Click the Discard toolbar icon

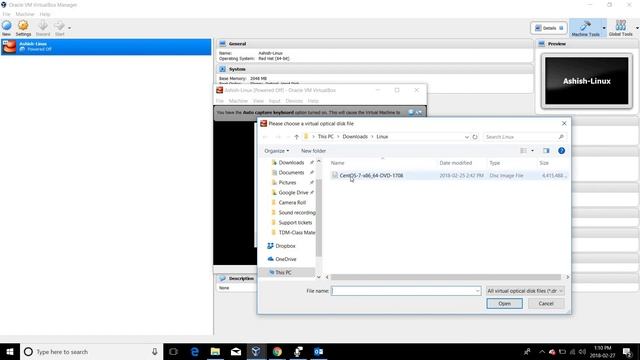pos(43,28)
